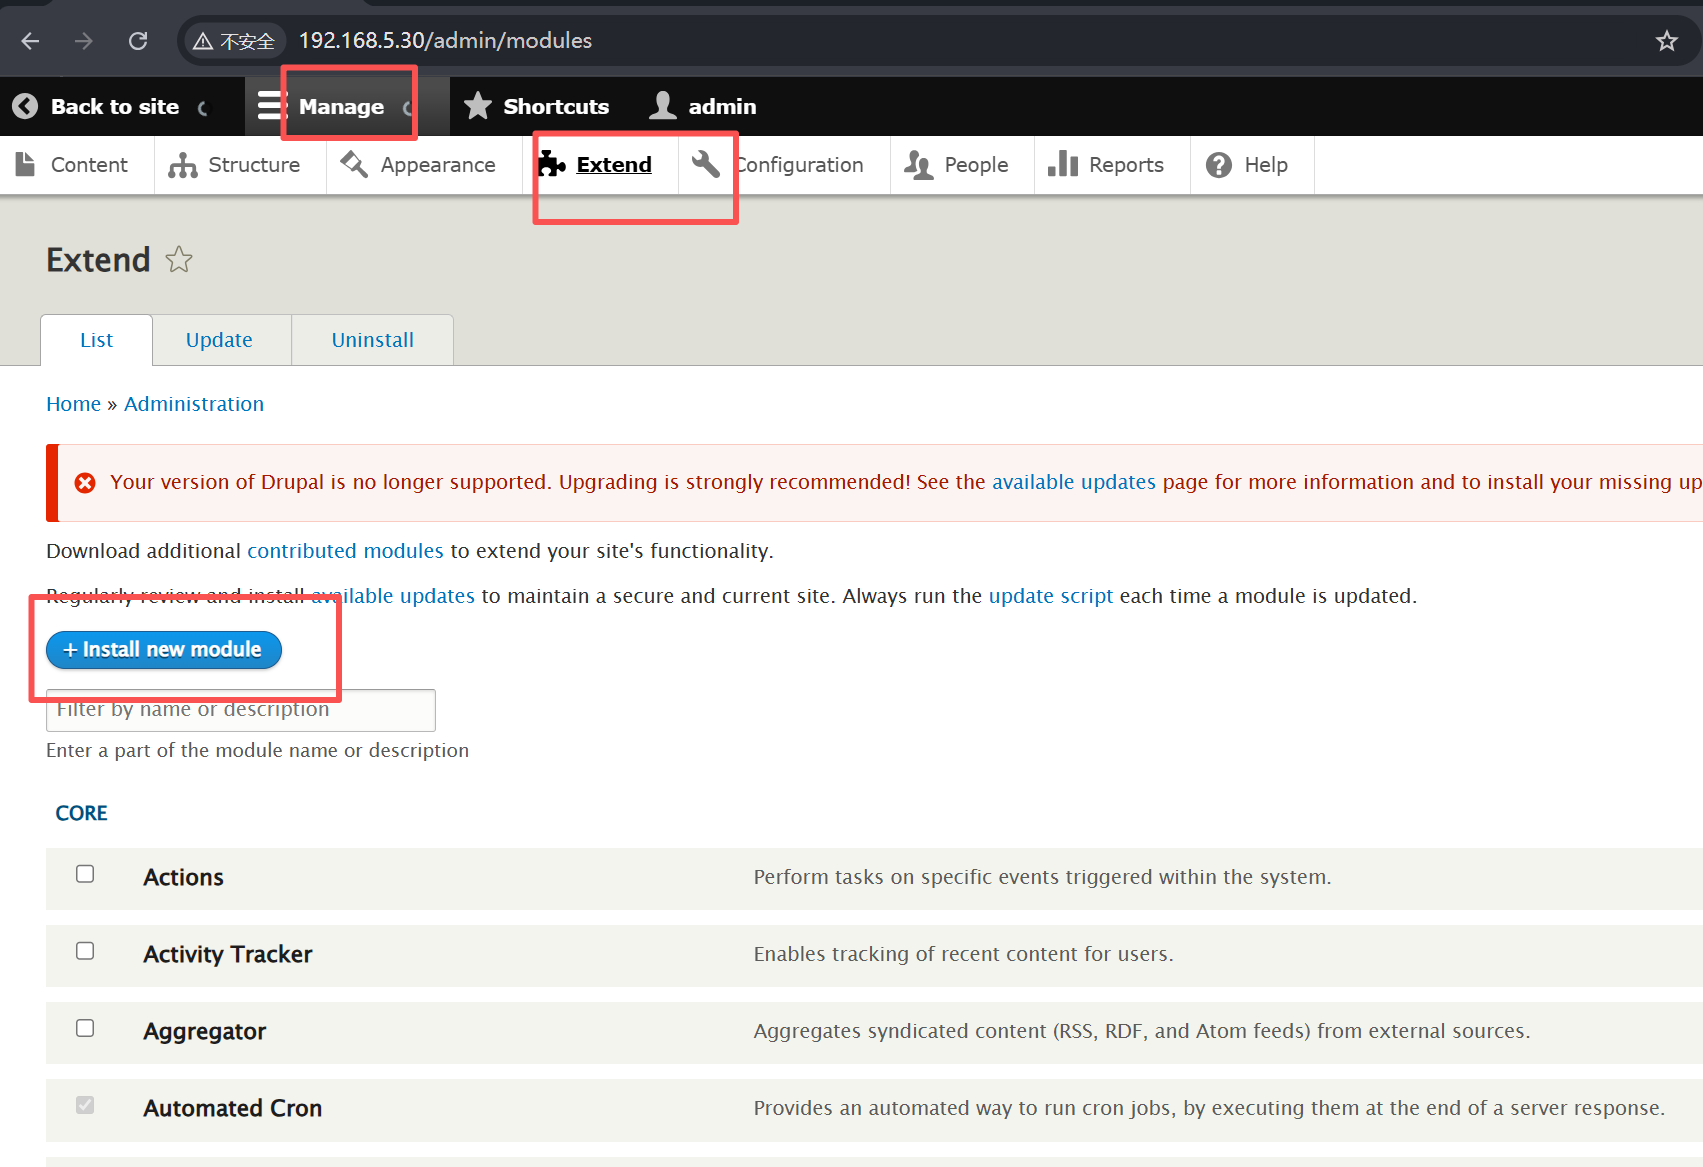The width and height of the screenshot is (1703, 1167).
Task: Open the Reports menu item
Action: click(x=1126, y=165)
